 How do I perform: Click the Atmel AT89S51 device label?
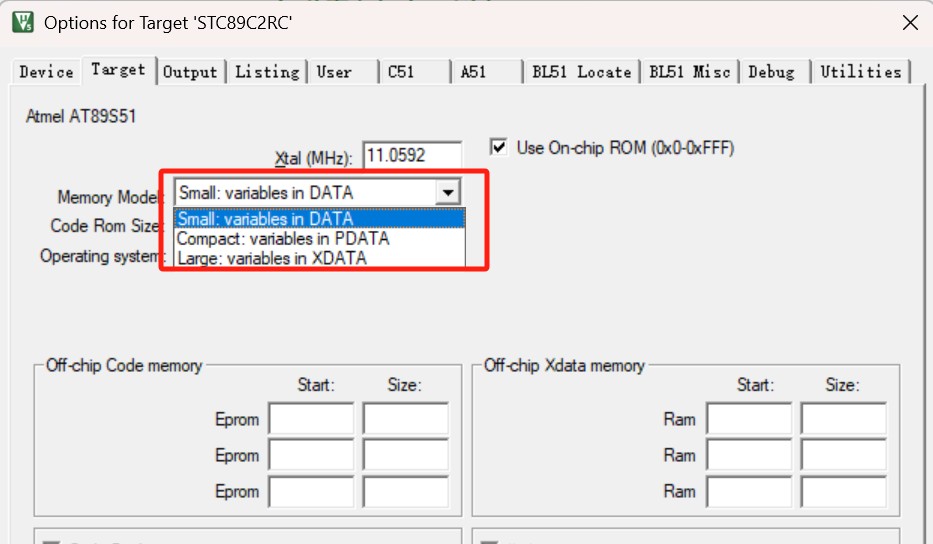point(81,115)
